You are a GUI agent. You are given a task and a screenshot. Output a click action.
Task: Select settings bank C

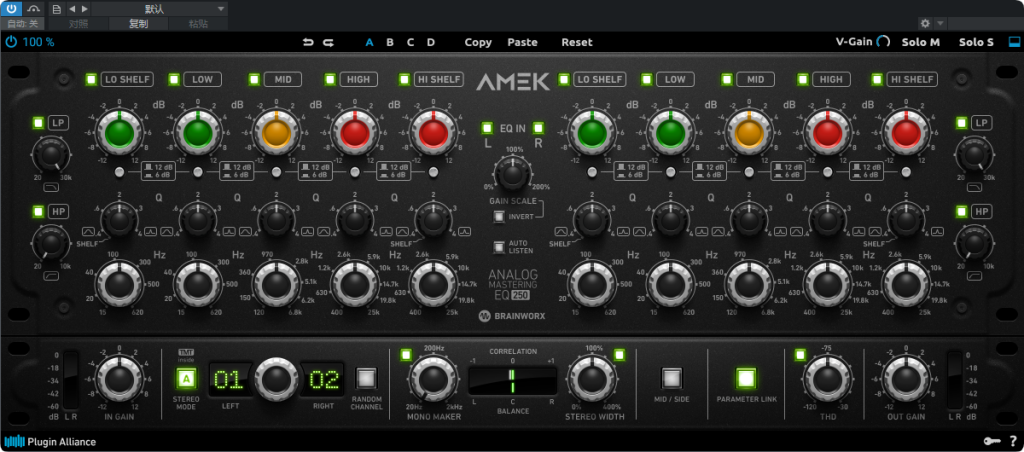point(410,42)
